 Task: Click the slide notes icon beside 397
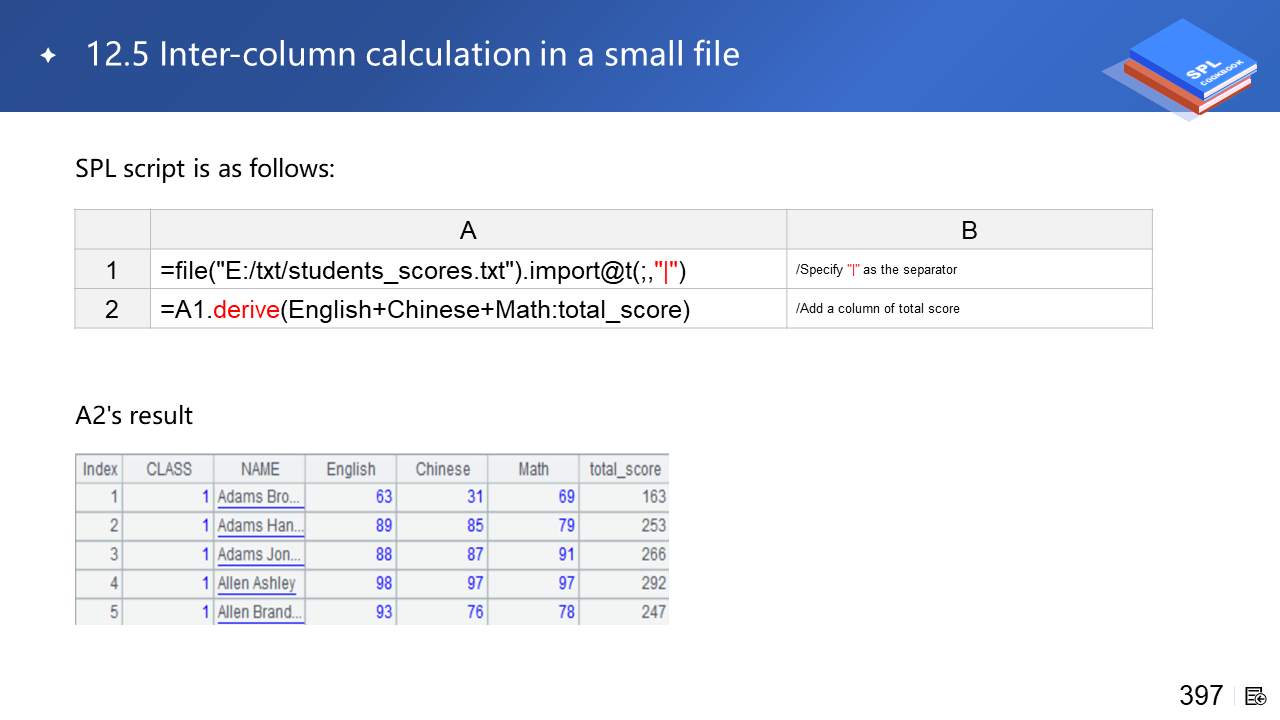pyautogui.click(x=1255, y=696)
